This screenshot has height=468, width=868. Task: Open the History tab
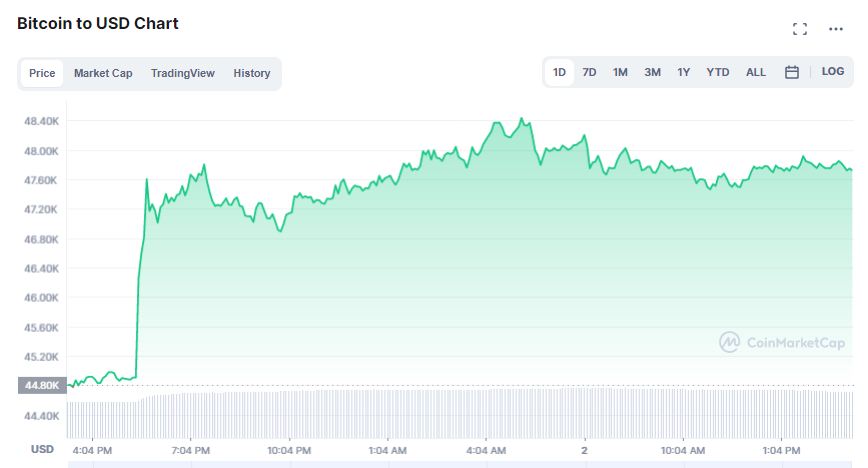[x=252, y=73]
